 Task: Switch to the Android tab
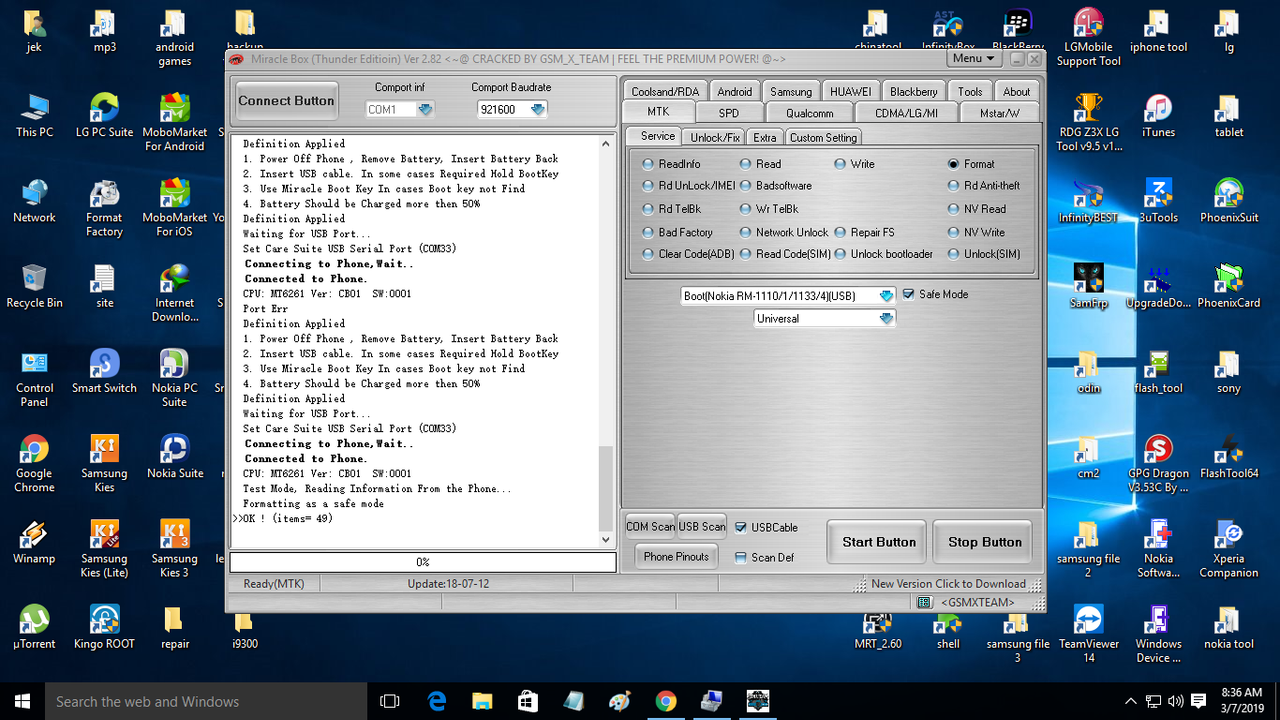tap(734, 91)
